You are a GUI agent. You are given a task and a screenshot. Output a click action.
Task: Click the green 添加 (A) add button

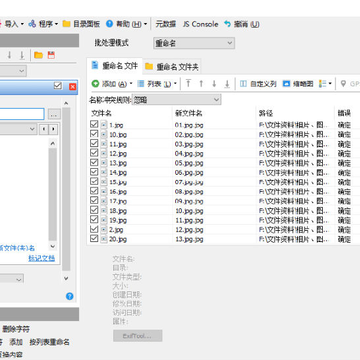(x=109, y=84)
